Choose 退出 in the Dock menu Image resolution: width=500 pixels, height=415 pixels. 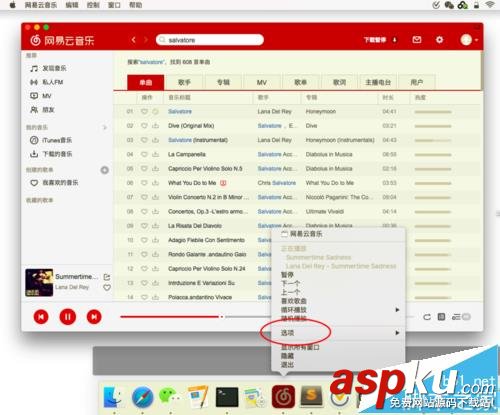[287, 364]
